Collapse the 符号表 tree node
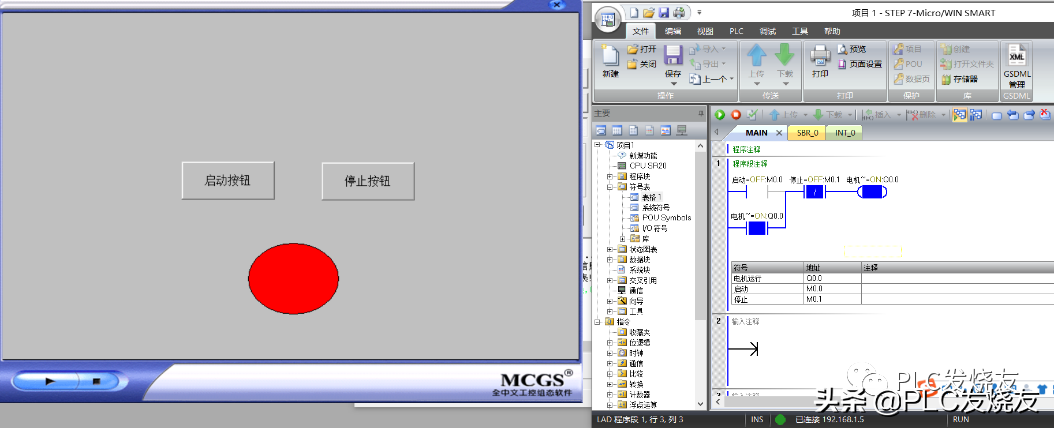This screenshot has height=428, width=1054. (609, 186)
